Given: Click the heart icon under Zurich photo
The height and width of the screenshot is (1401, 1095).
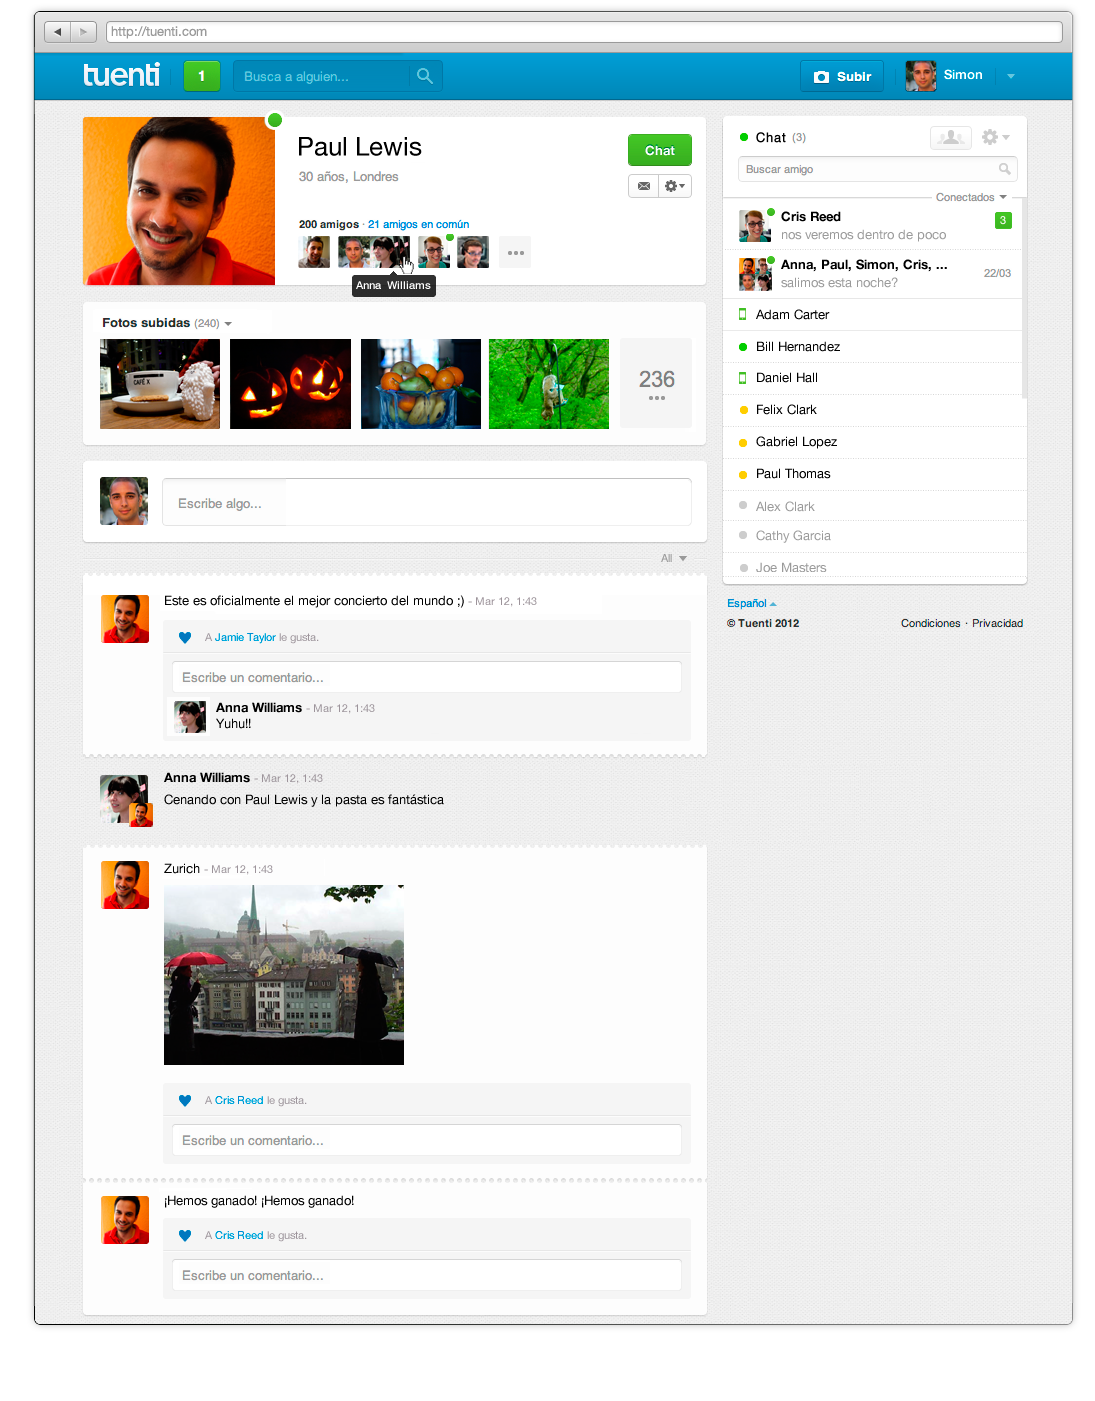Looking at the screenshot, I should [185, 1101].
